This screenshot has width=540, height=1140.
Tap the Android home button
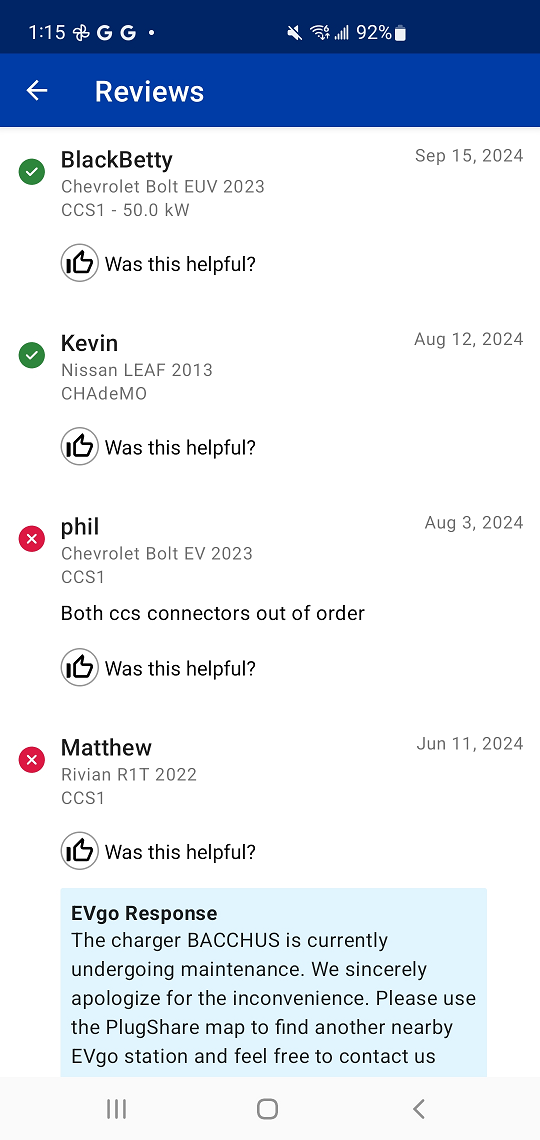tap(267, 1109)
